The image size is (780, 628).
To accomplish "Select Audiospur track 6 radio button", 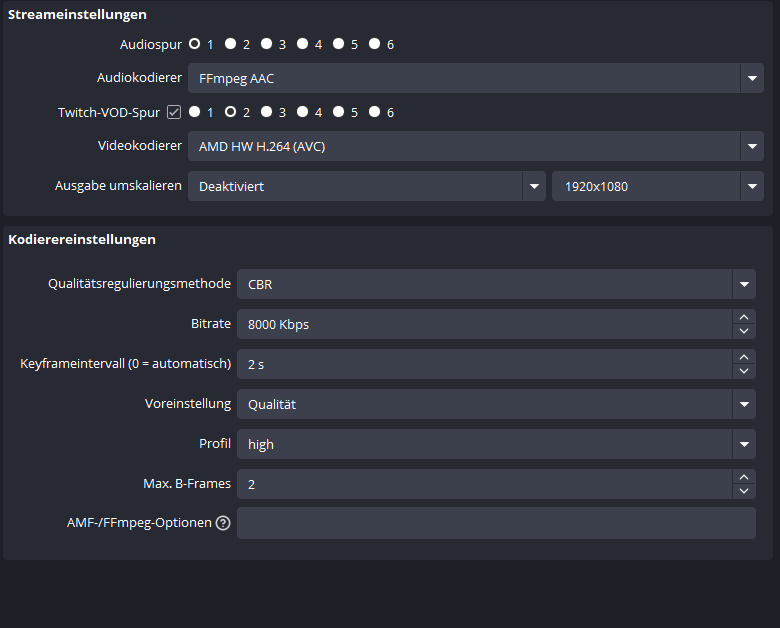I will 375,44.
